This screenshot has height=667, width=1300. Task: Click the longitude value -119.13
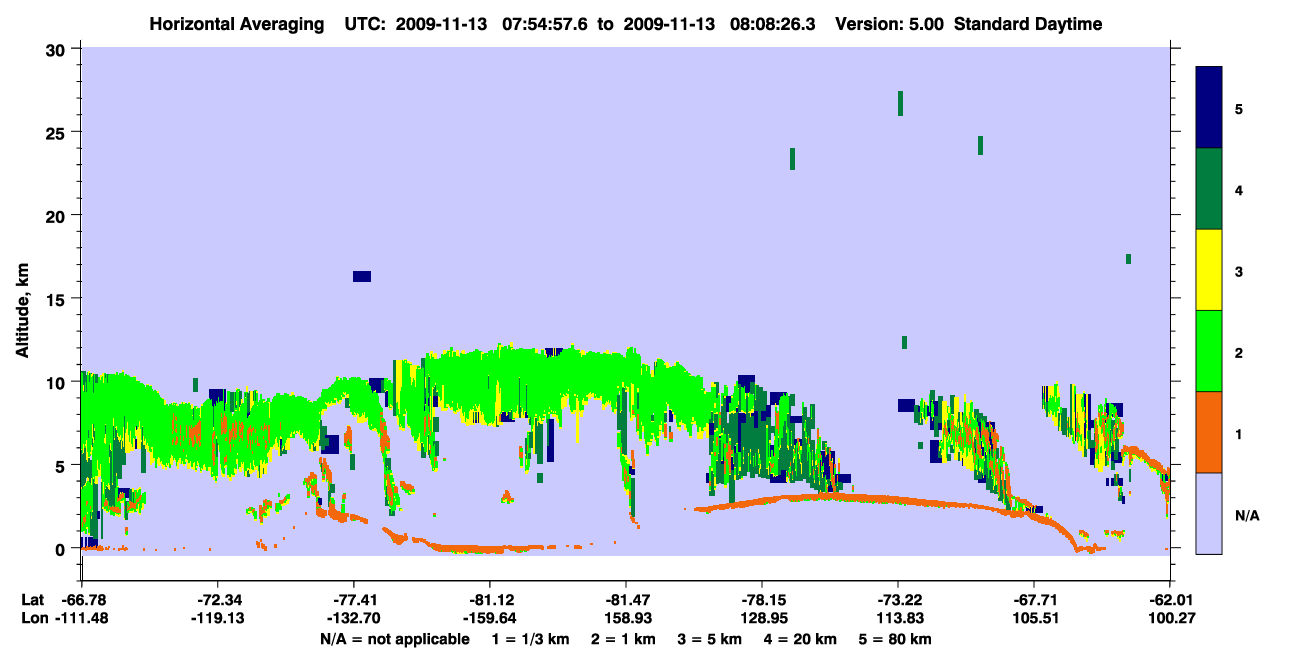click(218, 619)
